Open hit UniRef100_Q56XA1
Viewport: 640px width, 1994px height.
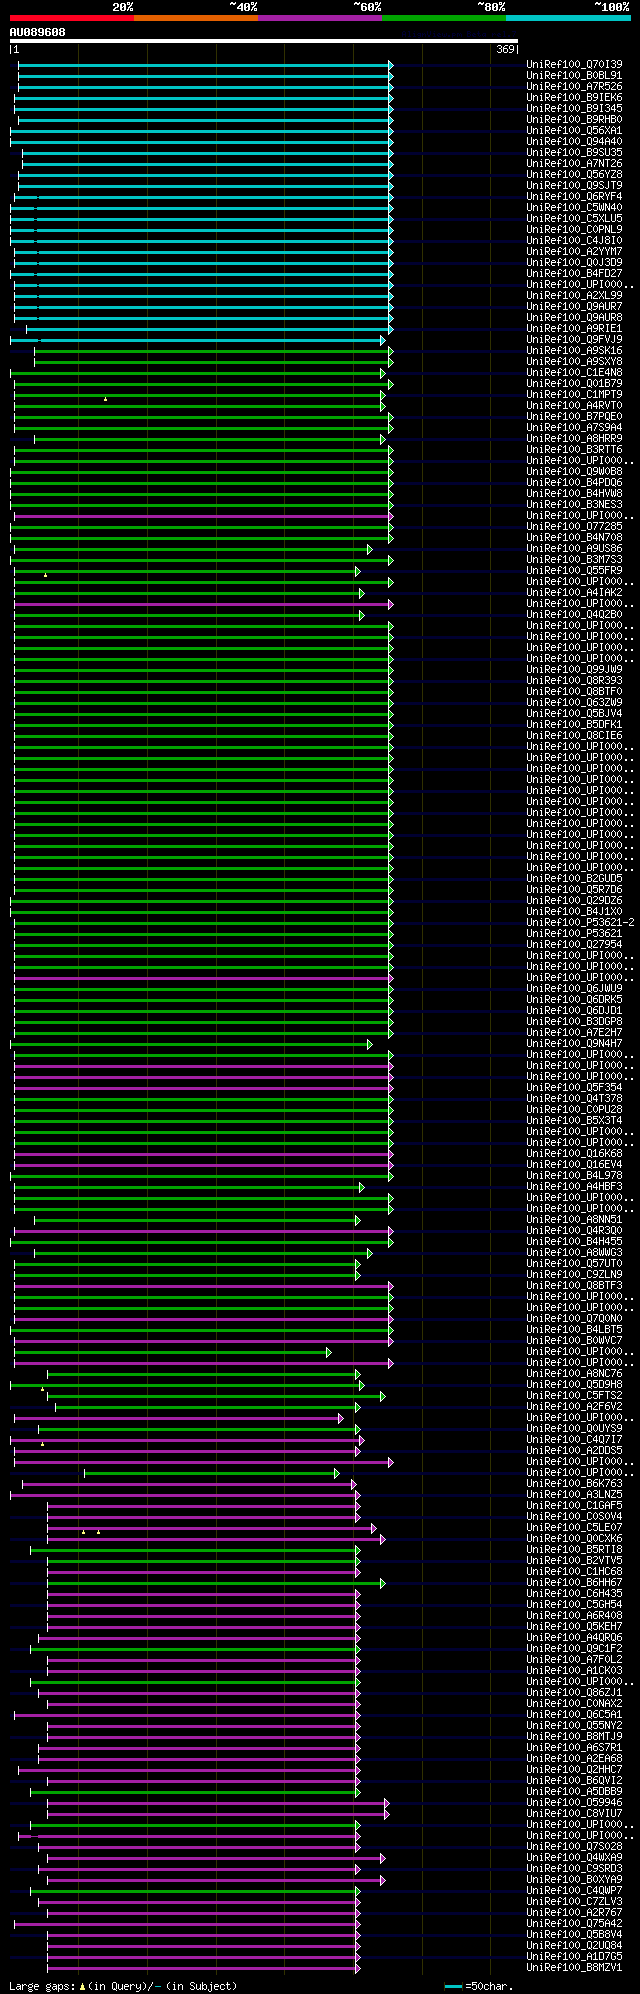[x=574, y=130]
